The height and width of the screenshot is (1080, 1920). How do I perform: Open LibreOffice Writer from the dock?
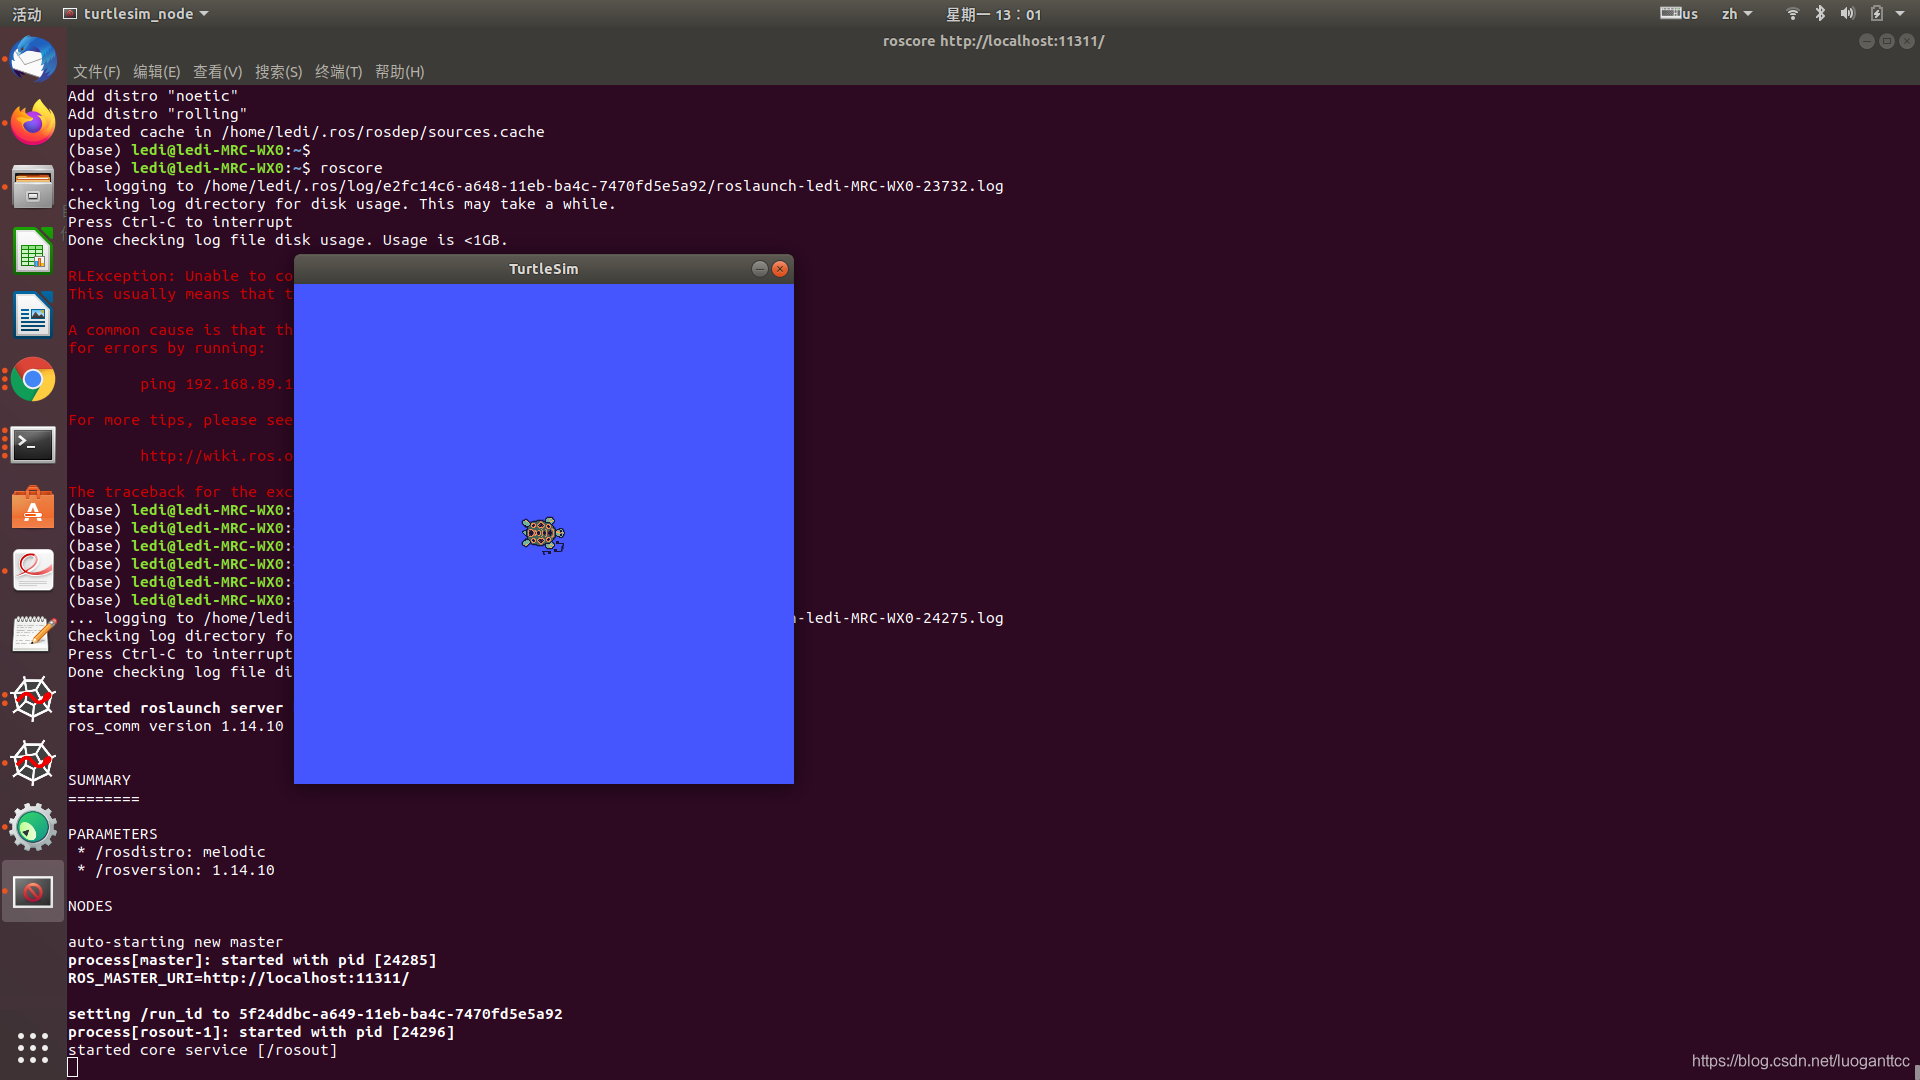[33, 316]
